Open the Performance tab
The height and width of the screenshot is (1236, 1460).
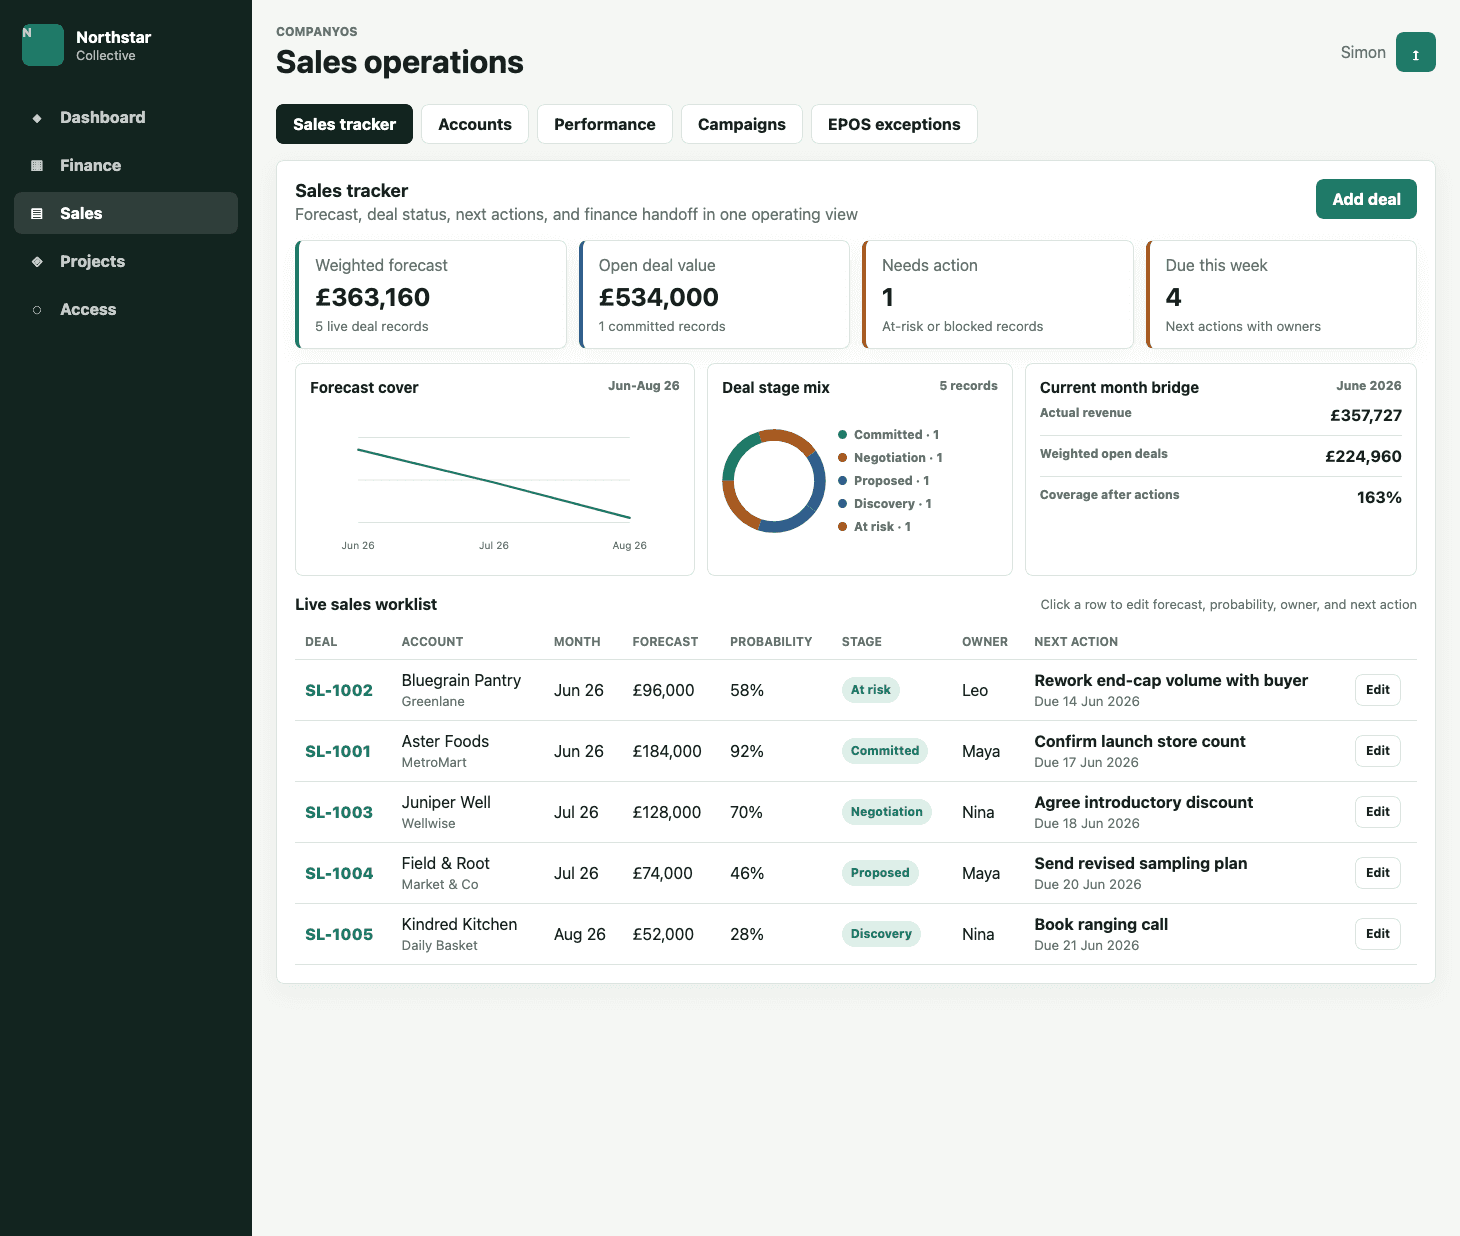pyautogui.click(x=605, y=124)
